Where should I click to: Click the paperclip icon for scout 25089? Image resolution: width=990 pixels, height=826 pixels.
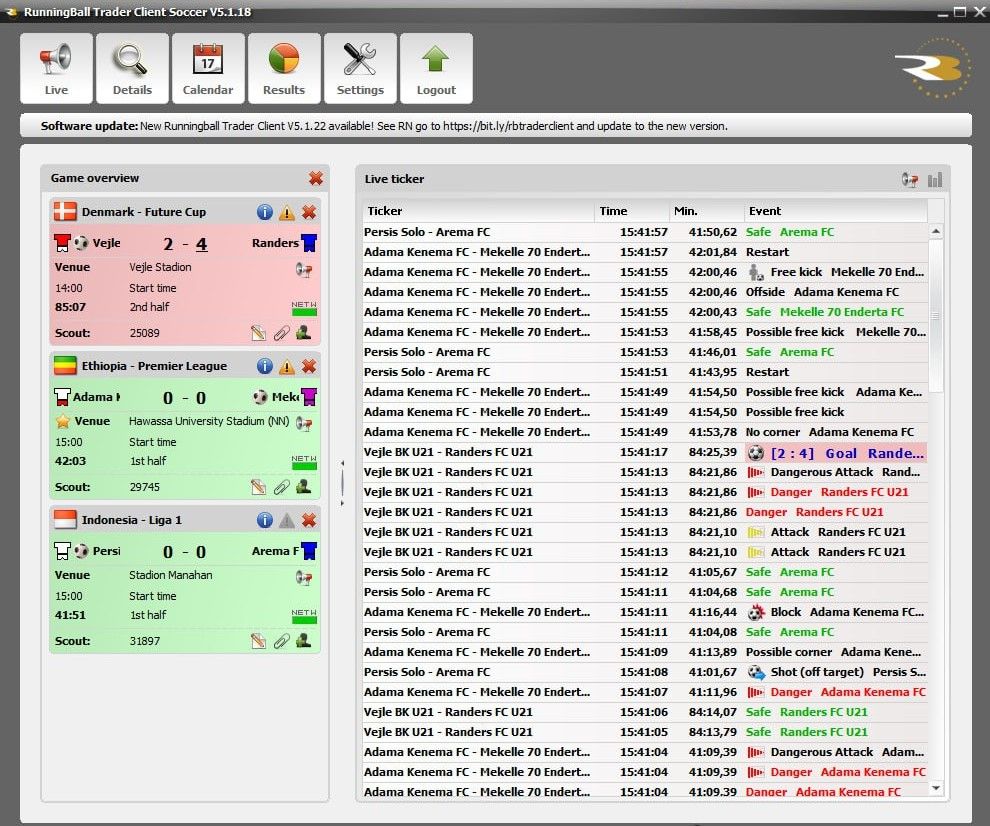282,333
